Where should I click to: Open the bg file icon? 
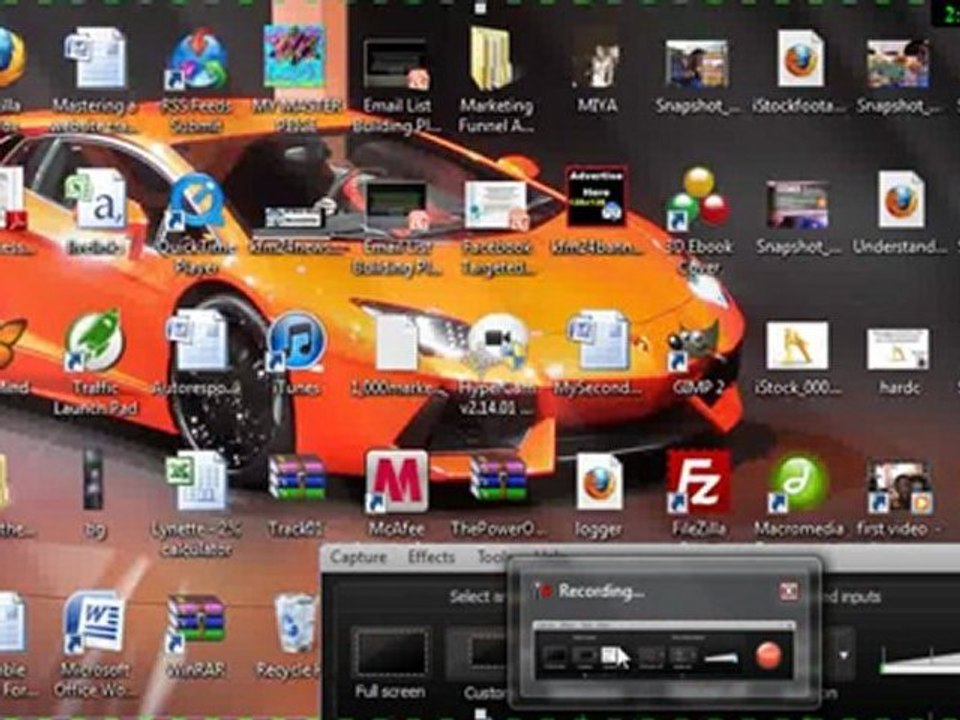tap(93, 479)
